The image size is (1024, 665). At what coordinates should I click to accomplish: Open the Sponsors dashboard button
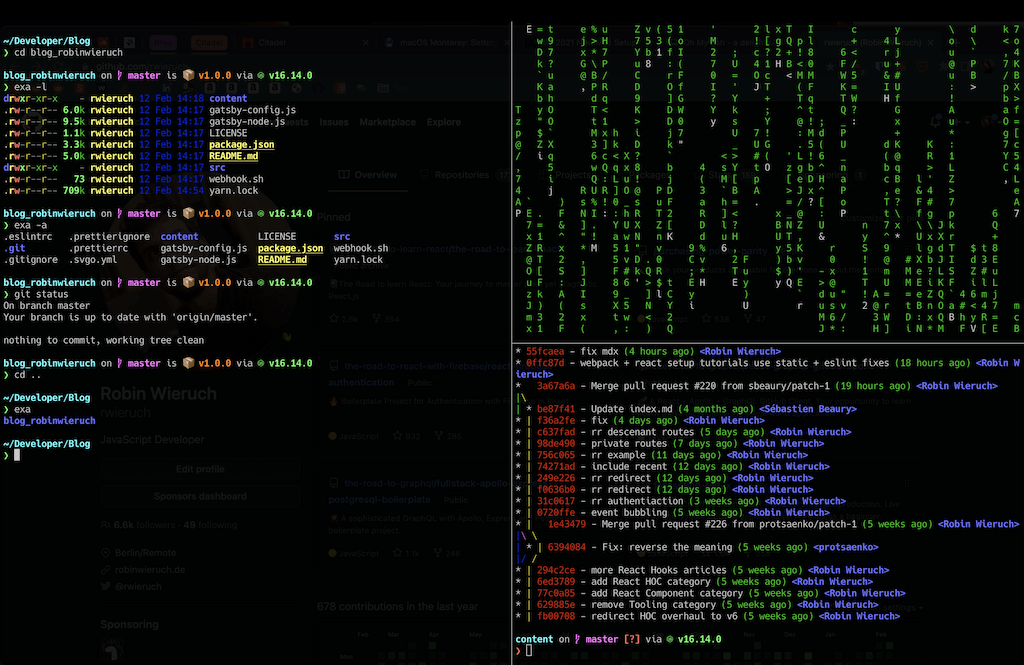coord(200,496)
